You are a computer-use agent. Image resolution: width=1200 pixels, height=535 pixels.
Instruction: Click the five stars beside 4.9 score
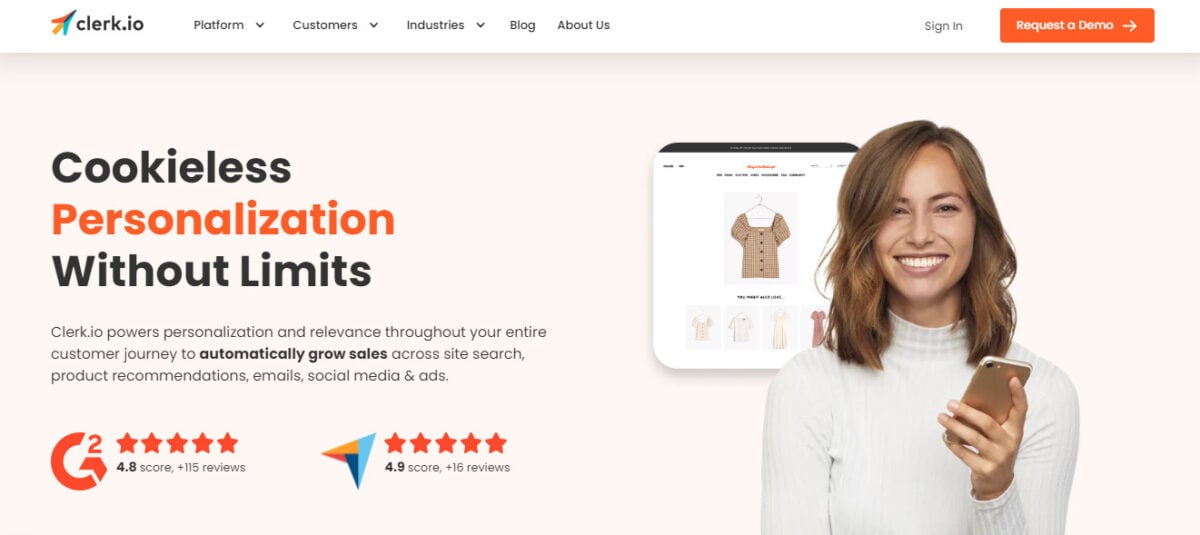coord(446,443)
